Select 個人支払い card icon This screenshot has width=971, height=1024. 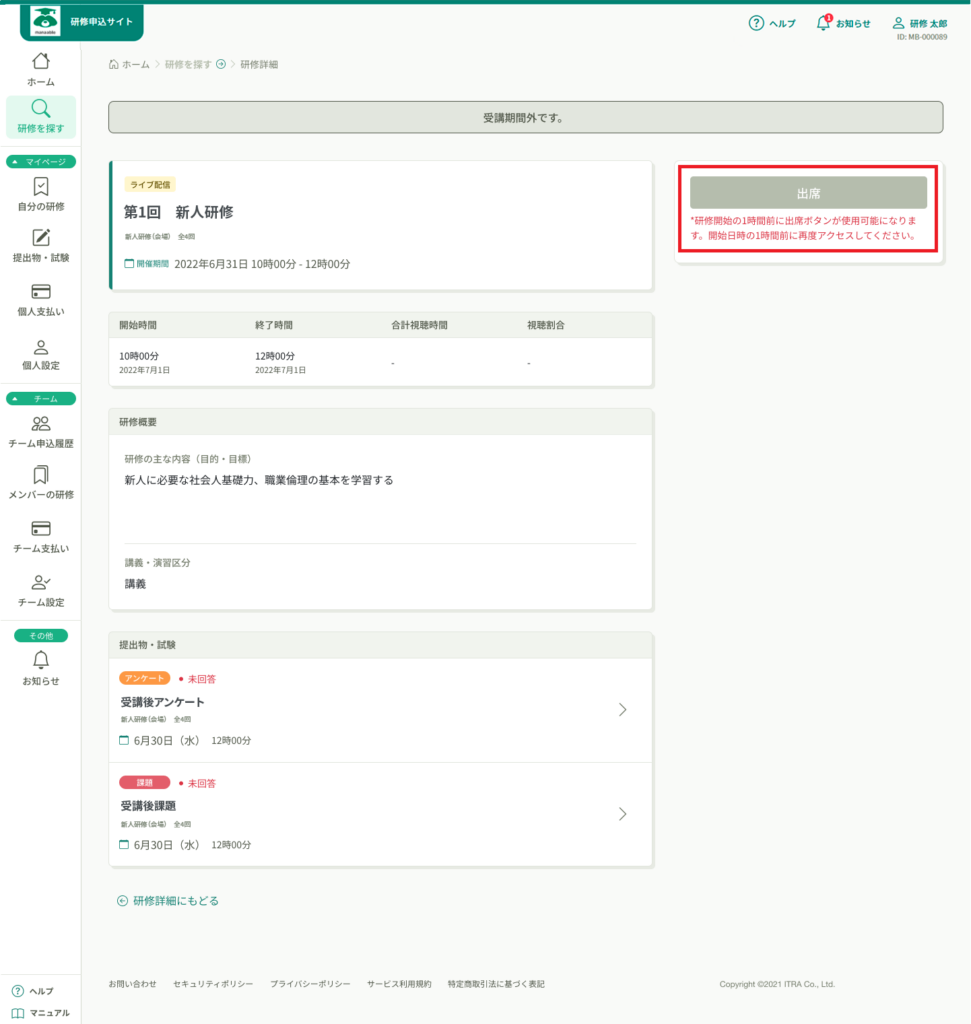coord(41,291)
